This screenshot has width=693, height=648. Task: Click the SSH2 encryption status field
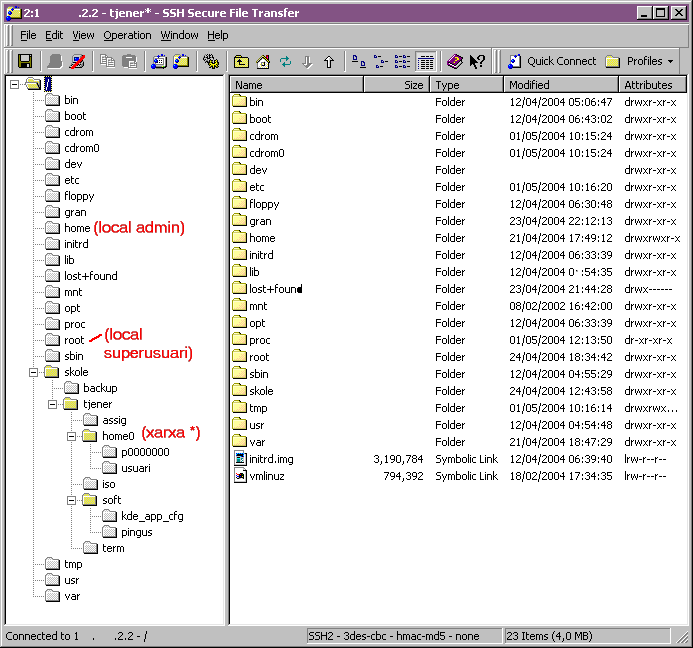(404, 636)
